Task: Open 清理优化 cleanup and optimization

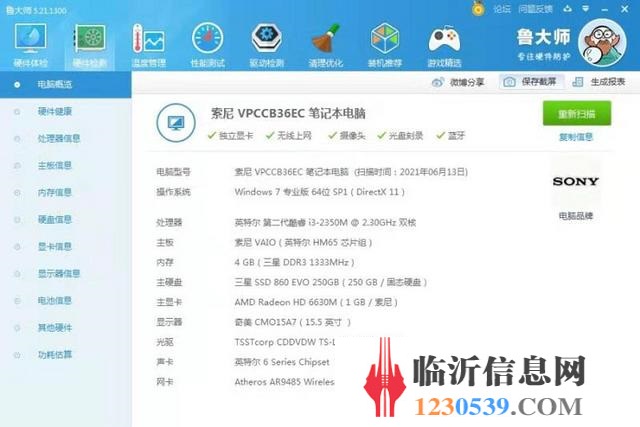Action: (326, 45)
